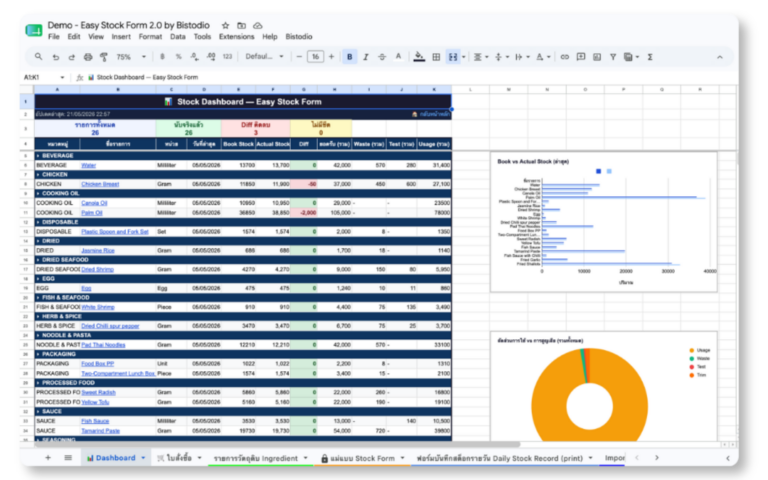Click the cloud document status icon
Screen dimensions: 768x480
258,25
